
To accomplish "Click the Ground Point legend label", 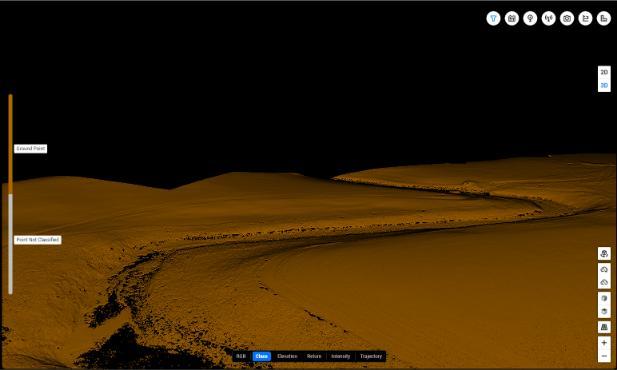I will pyautogui.click(x=31, y=148).
